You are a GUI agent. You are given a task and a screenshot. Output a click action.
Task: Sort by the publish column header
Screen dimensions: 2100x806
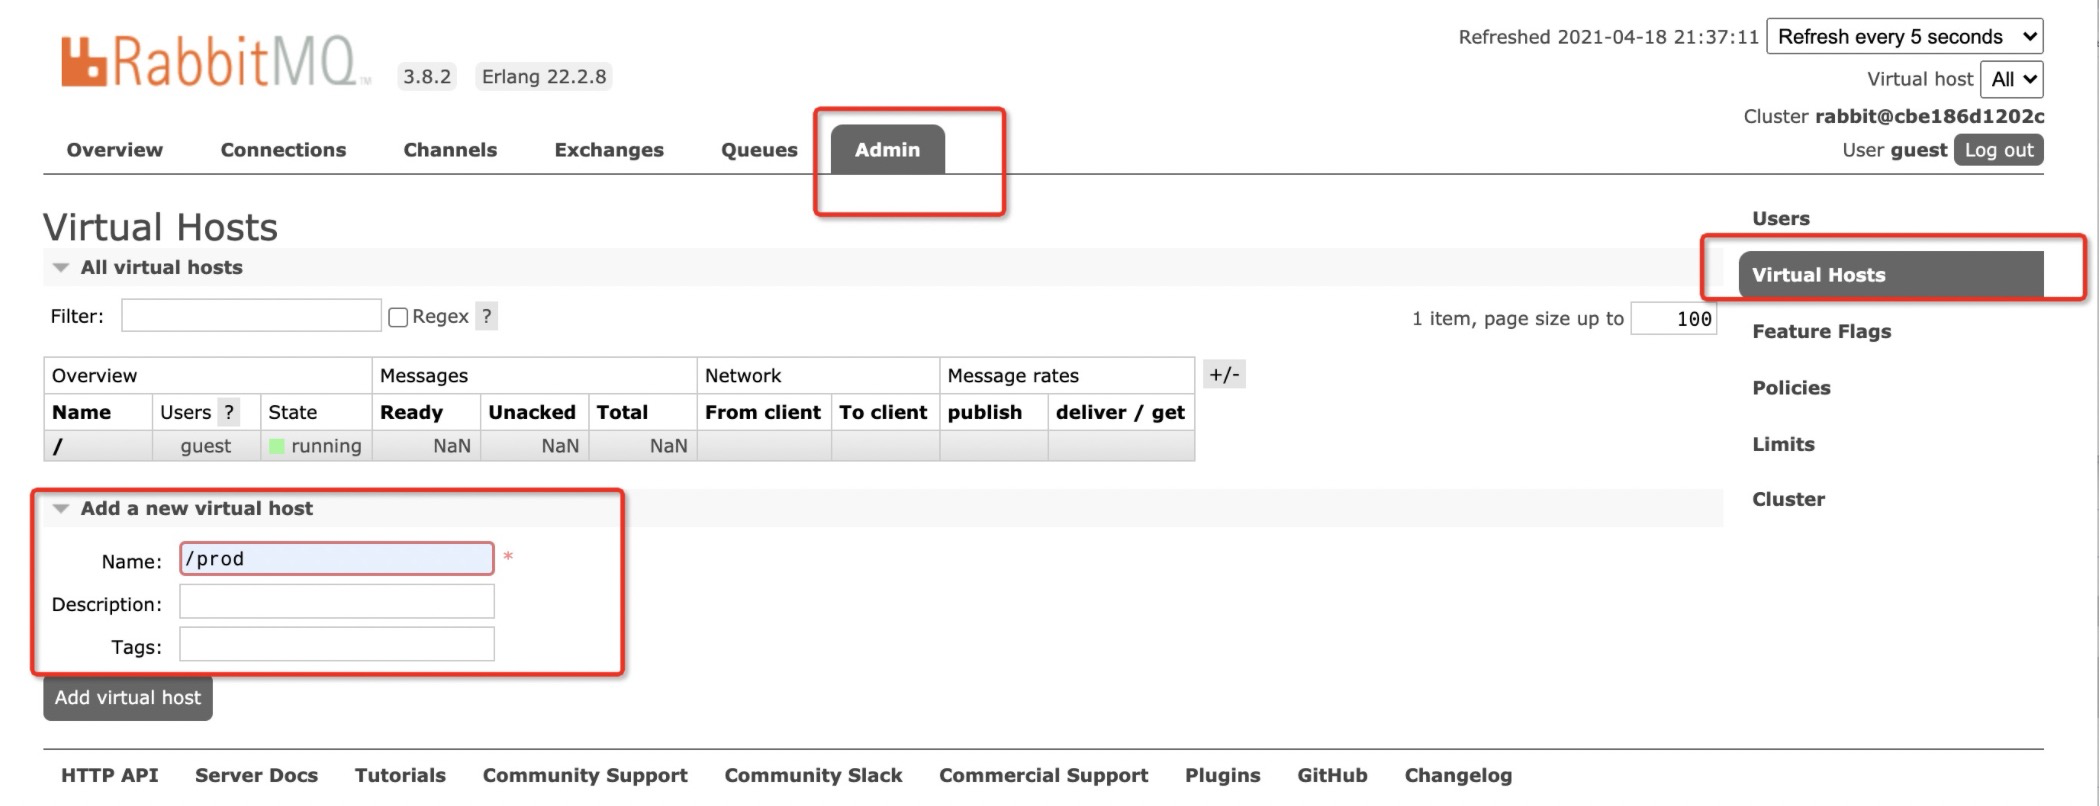[x=985, y=412]
